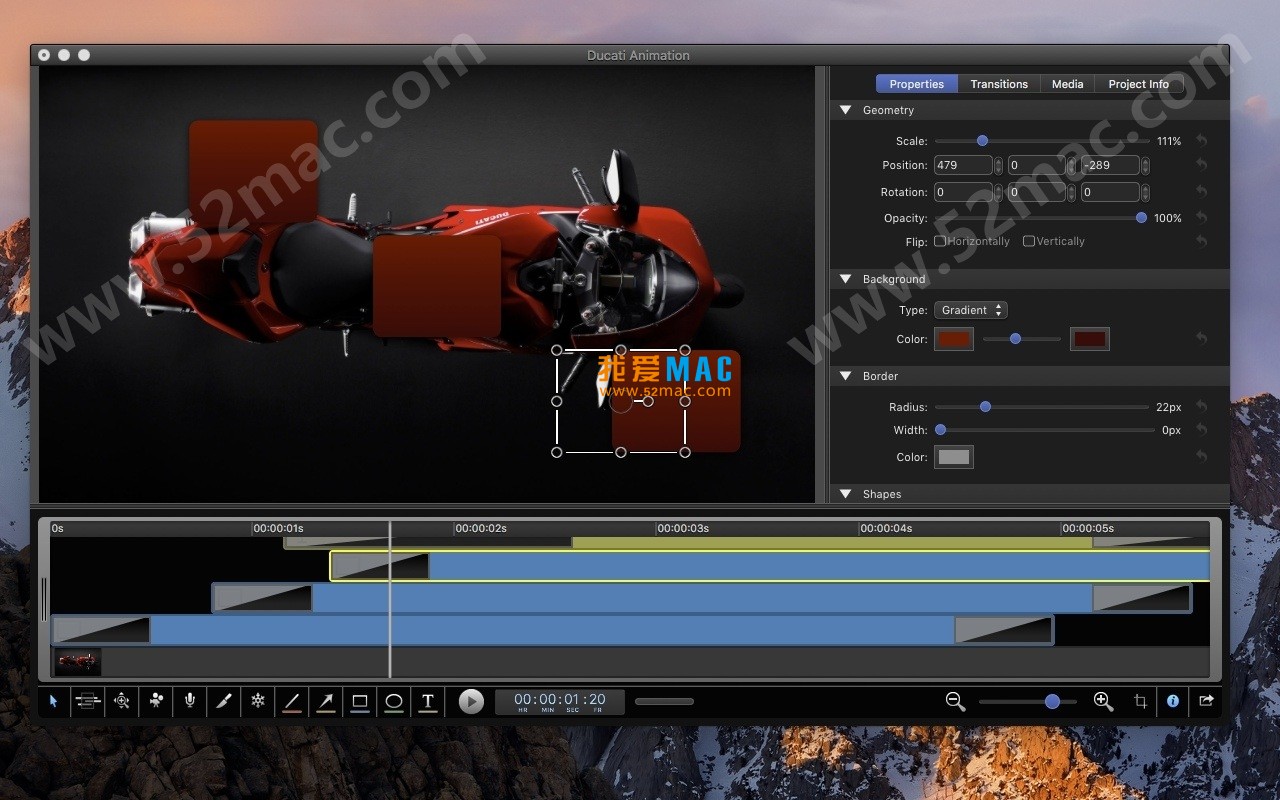This screenshot has width=1280, height=800.
Task: Reset the Background color
Action: click(x=1201, y=339)
